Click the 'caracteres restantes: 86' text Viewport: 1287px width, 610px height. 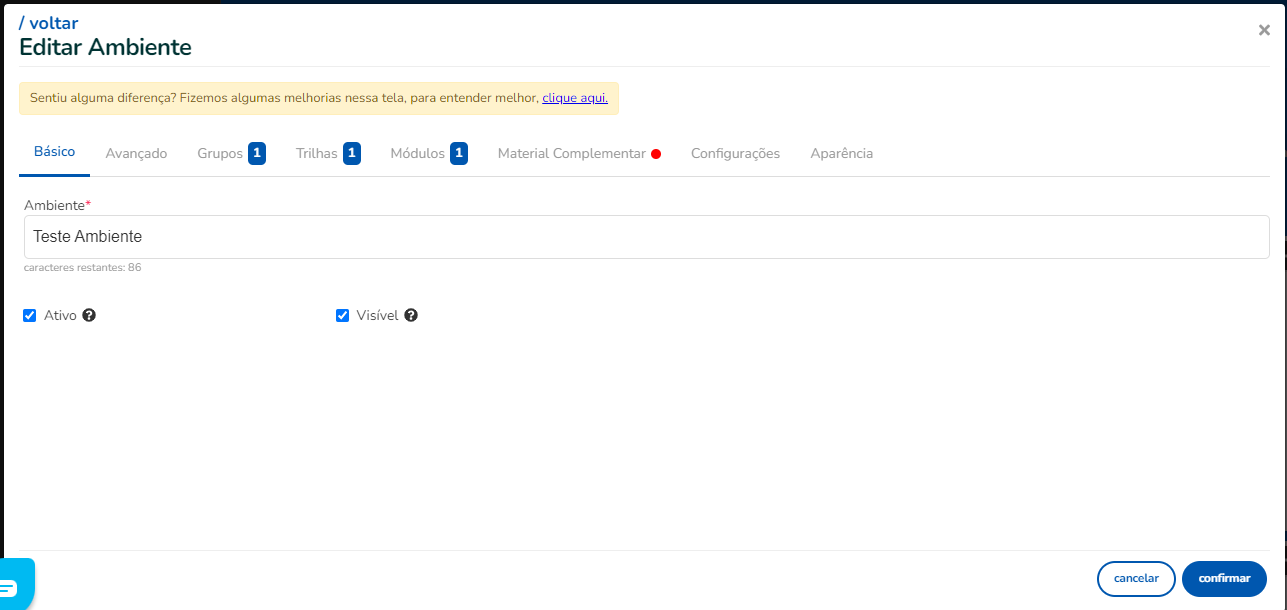tap(82, 268)
